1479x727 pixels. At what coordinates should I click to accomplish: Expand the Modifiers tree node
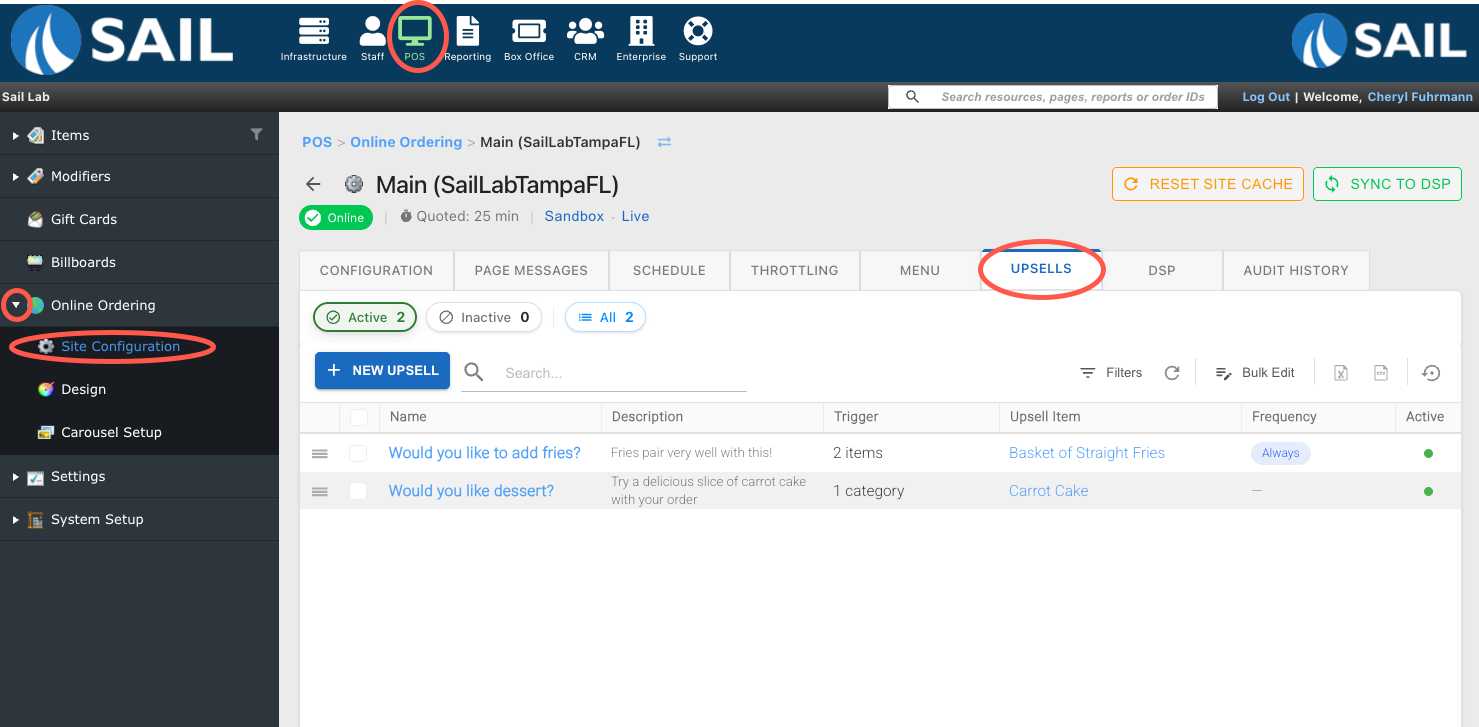coord(16,177)
